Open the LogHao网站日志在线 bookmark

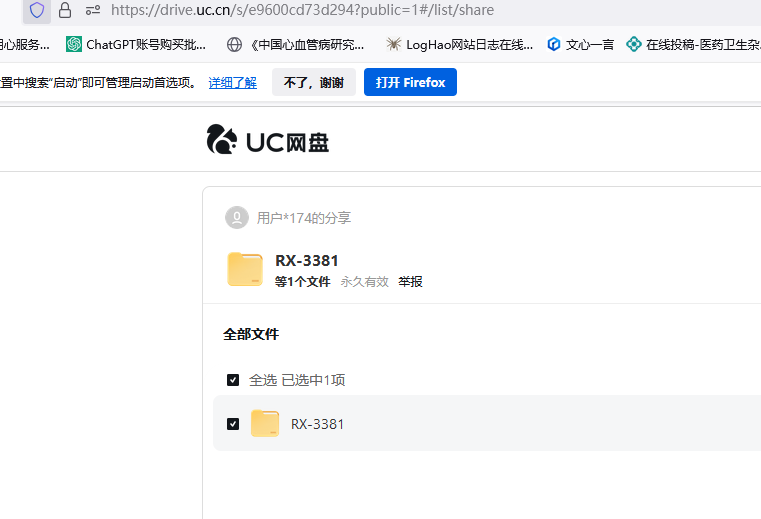click(x=459, y=45)
